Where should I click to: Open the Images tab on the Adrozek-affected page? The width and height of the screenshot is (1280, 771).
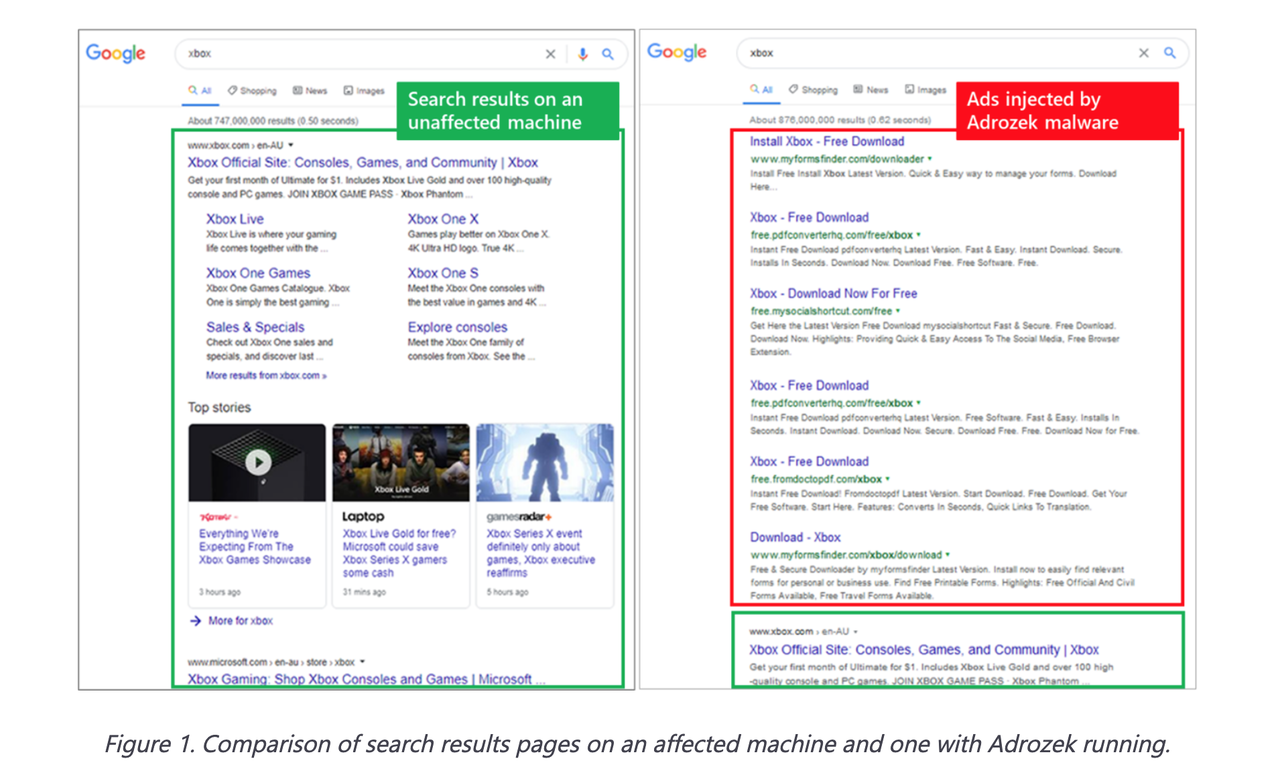[x=925, y=90]
